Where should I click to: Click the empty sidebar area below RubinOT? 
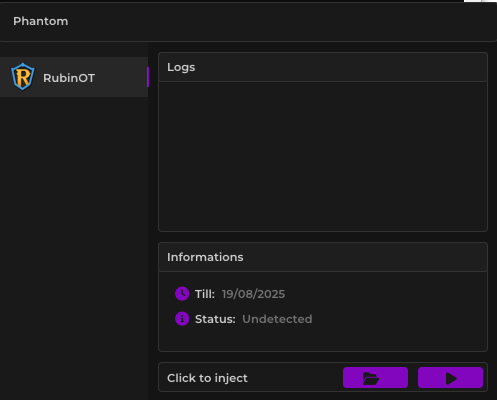click(x=74, y=247)
